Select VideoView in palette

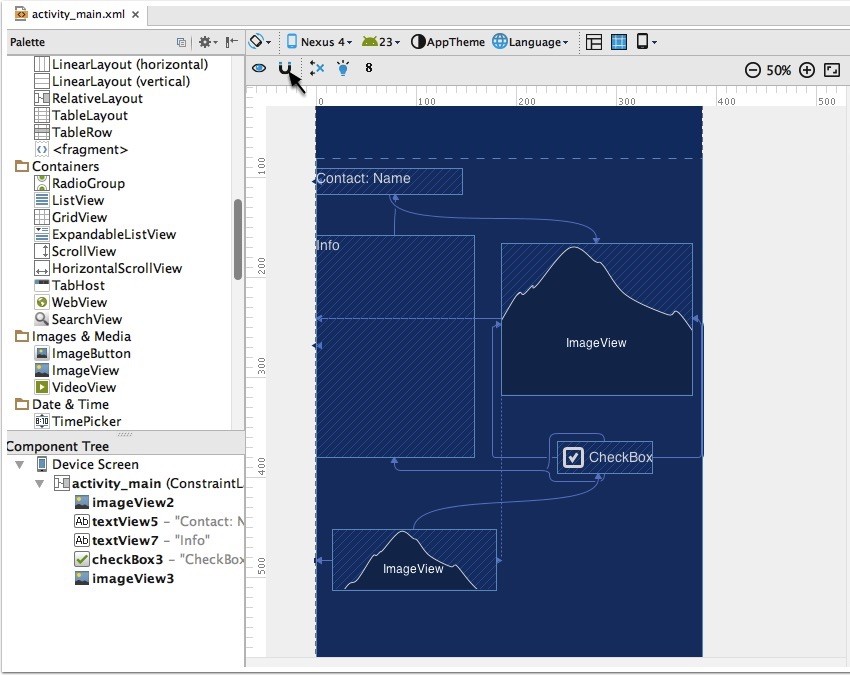click(75, 387)
